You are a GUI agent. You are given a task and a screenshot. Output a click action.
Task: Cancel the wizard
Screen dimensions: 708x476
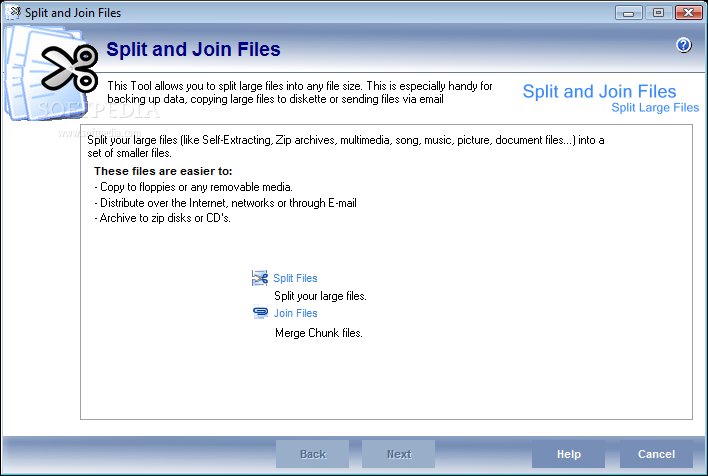tap(656, 454)
